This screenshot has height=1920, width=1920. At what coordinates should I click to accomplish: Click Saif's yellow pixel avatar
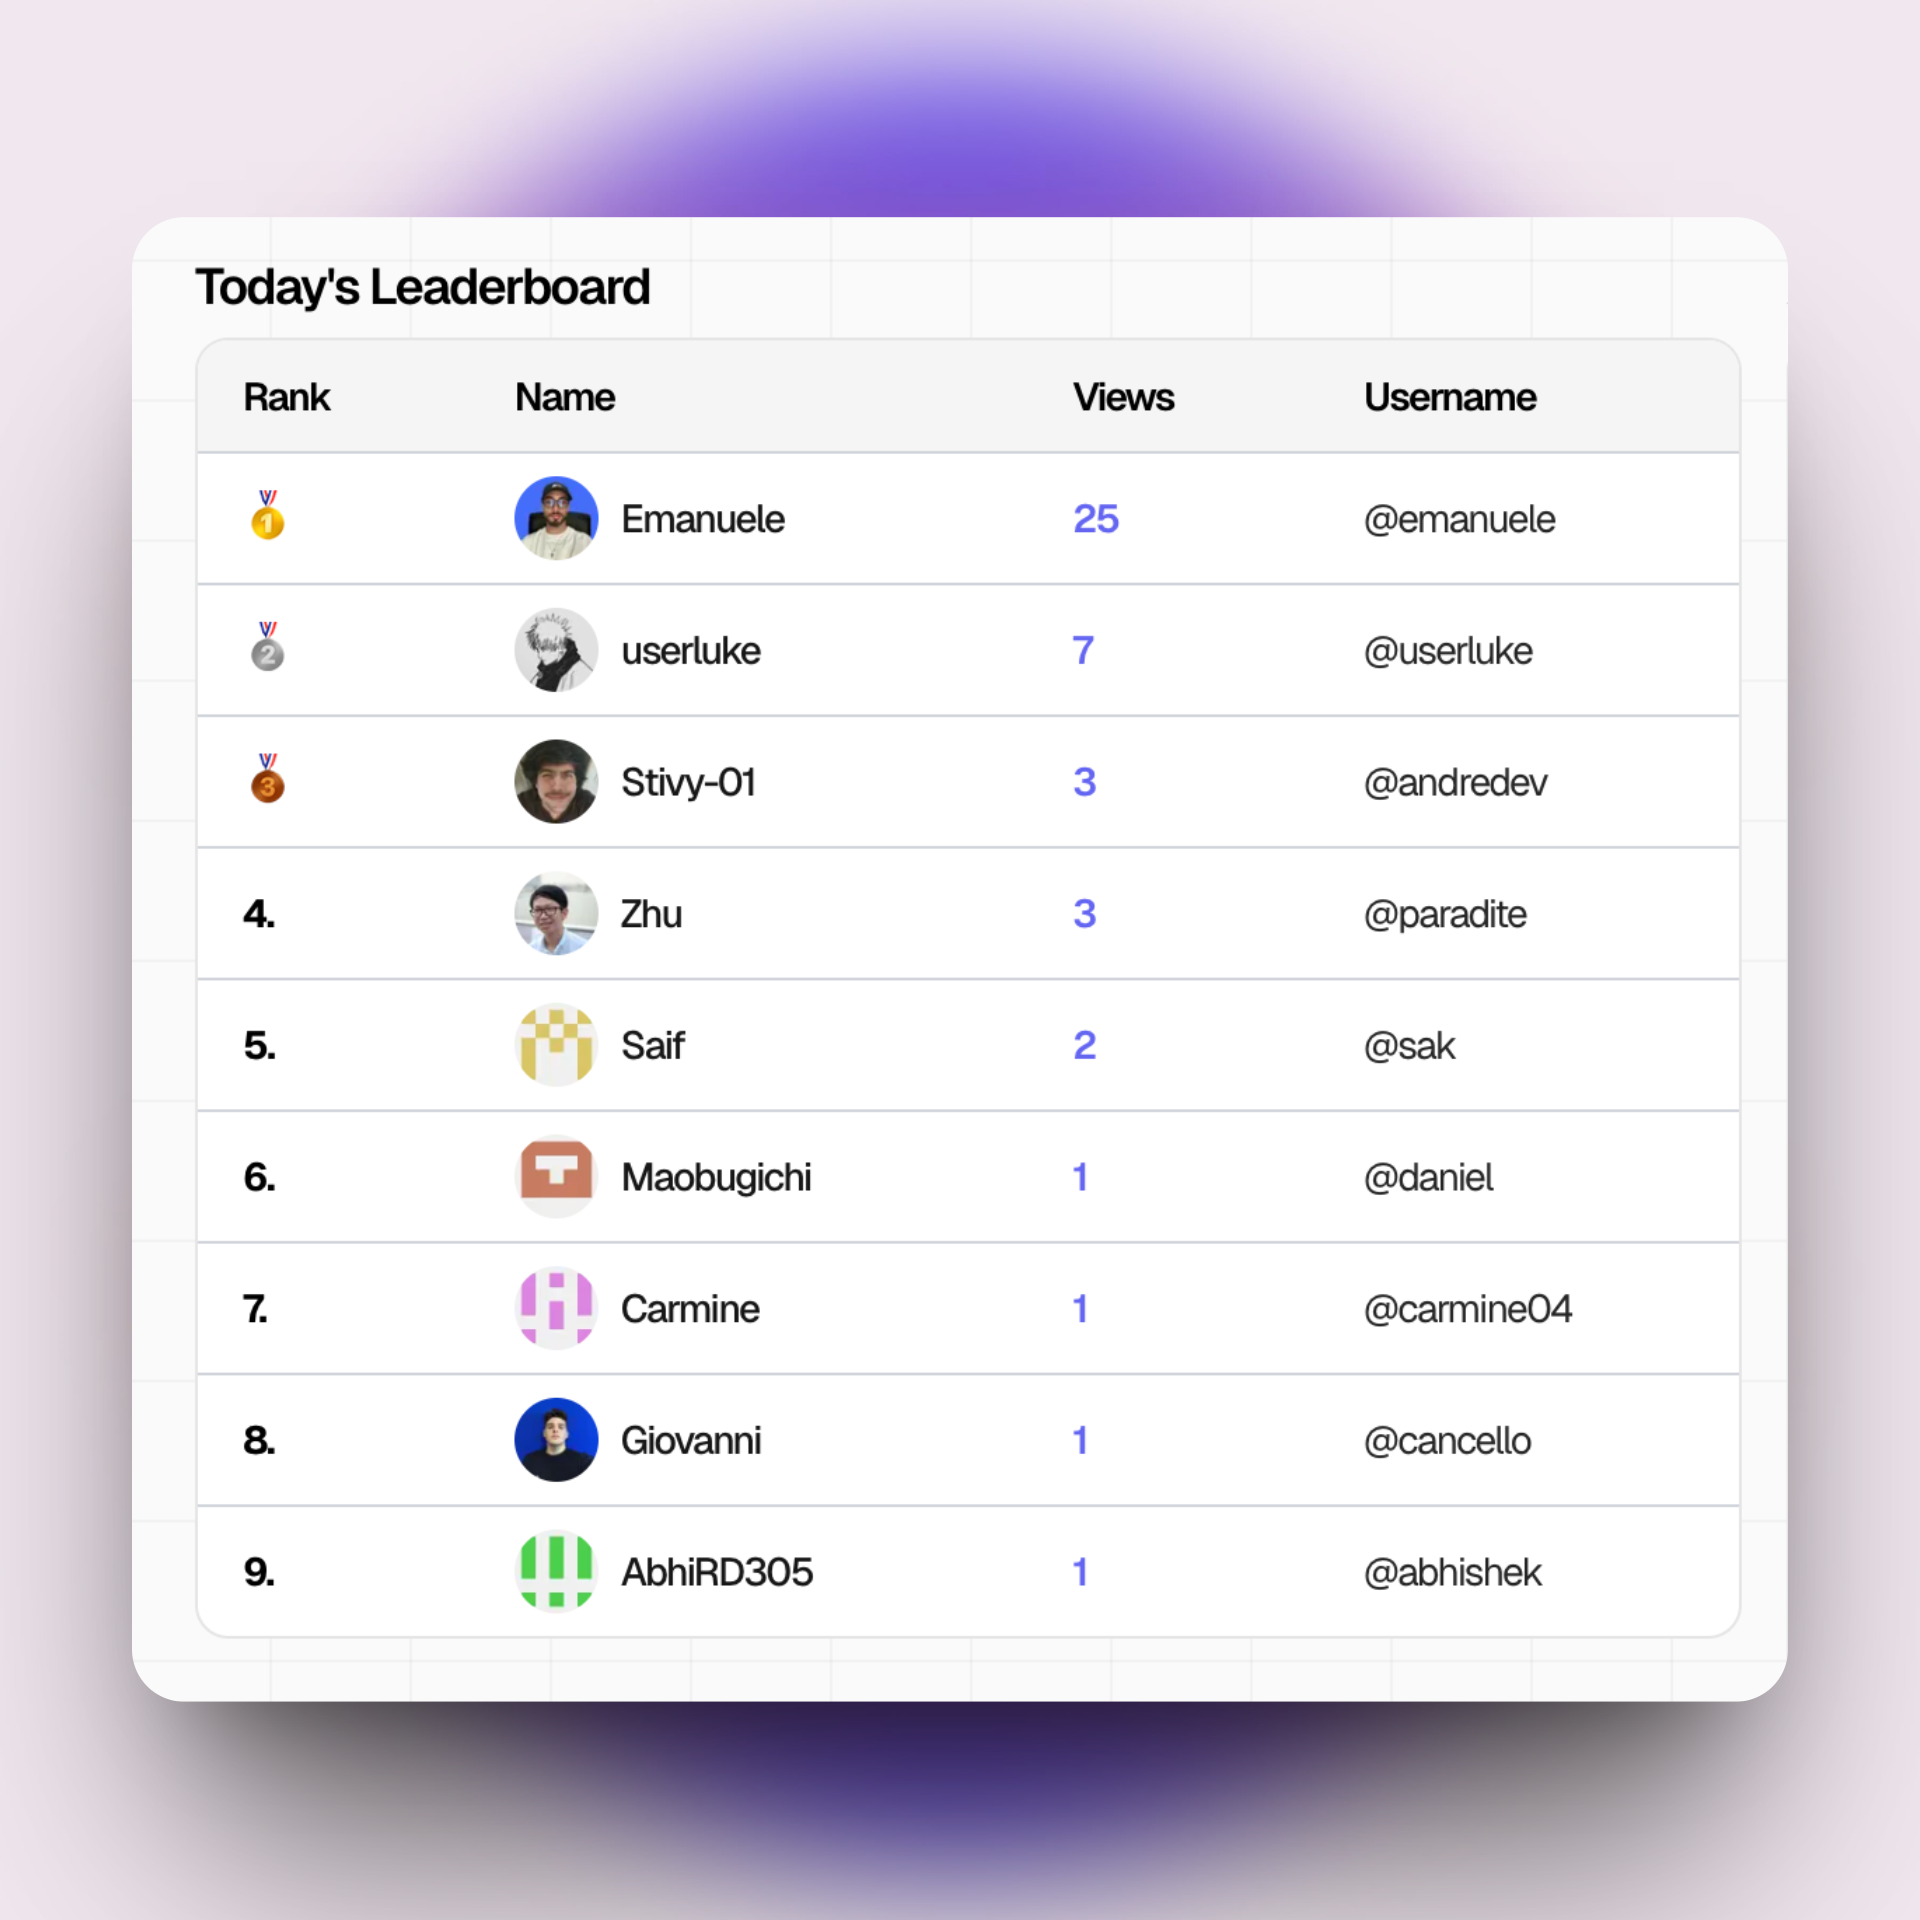coord(556,1045)
